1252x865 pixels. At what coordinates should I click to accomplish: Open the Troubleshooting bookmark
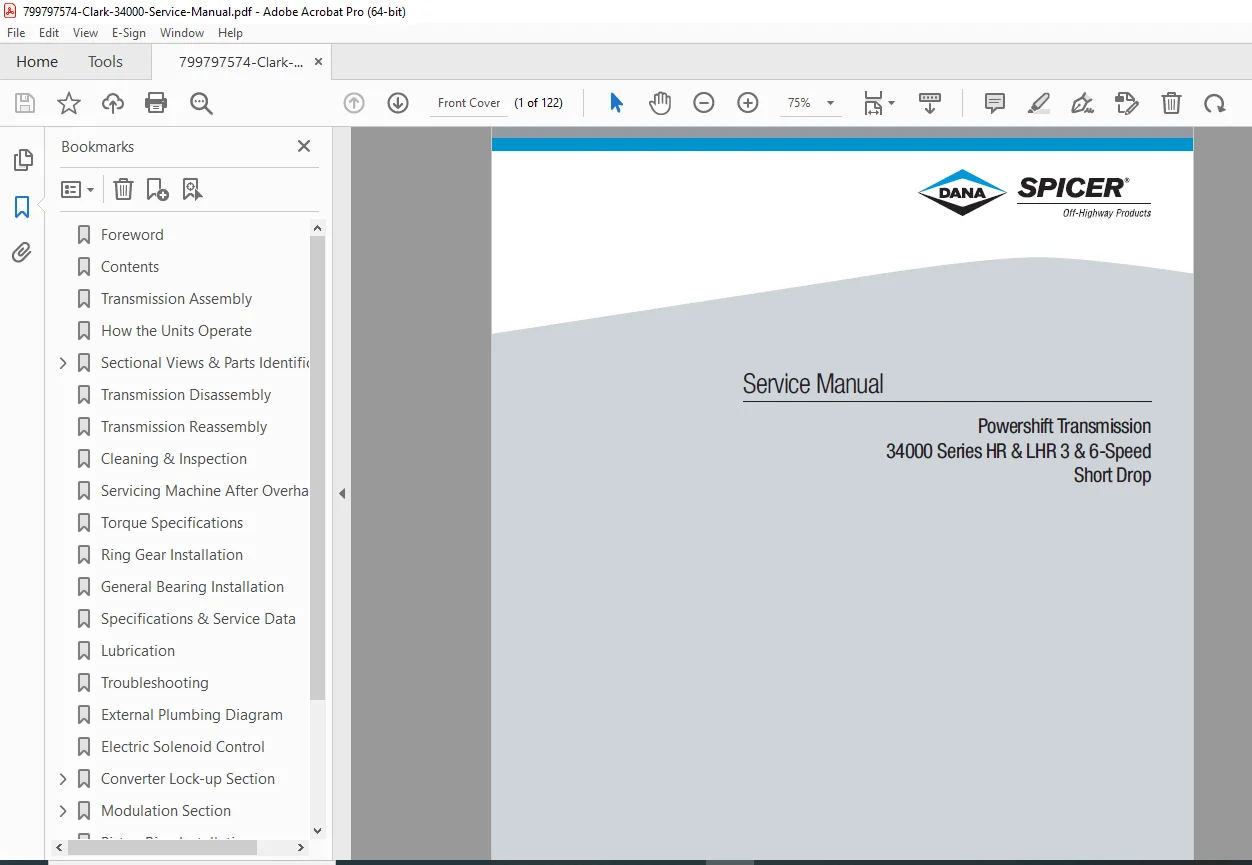155,683
